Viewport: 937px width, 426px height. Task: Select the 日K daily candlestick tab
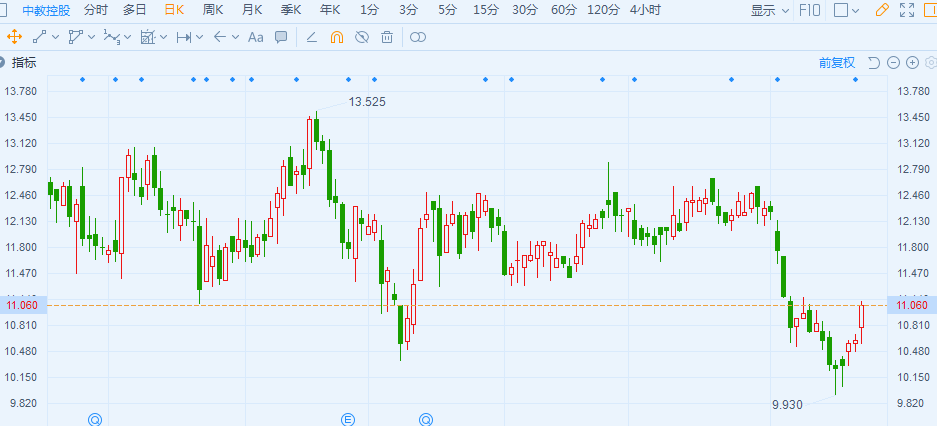pos(174,10)
